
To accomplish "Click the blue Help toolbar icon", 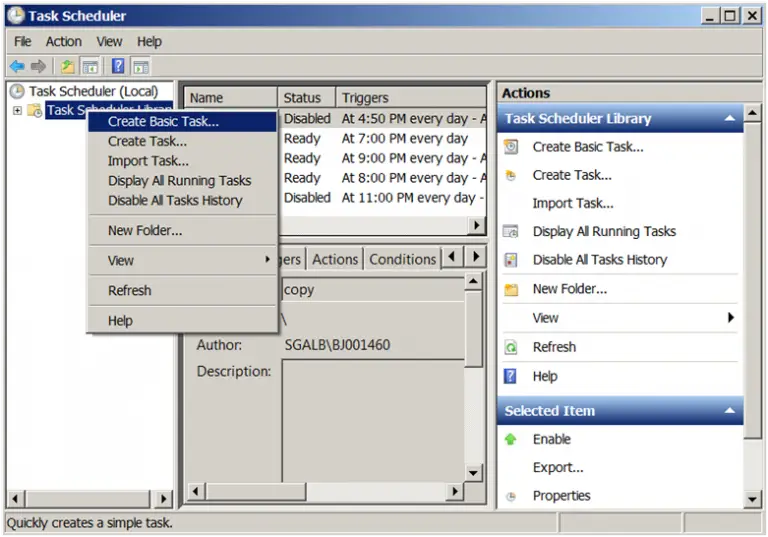I will point(118,66).
